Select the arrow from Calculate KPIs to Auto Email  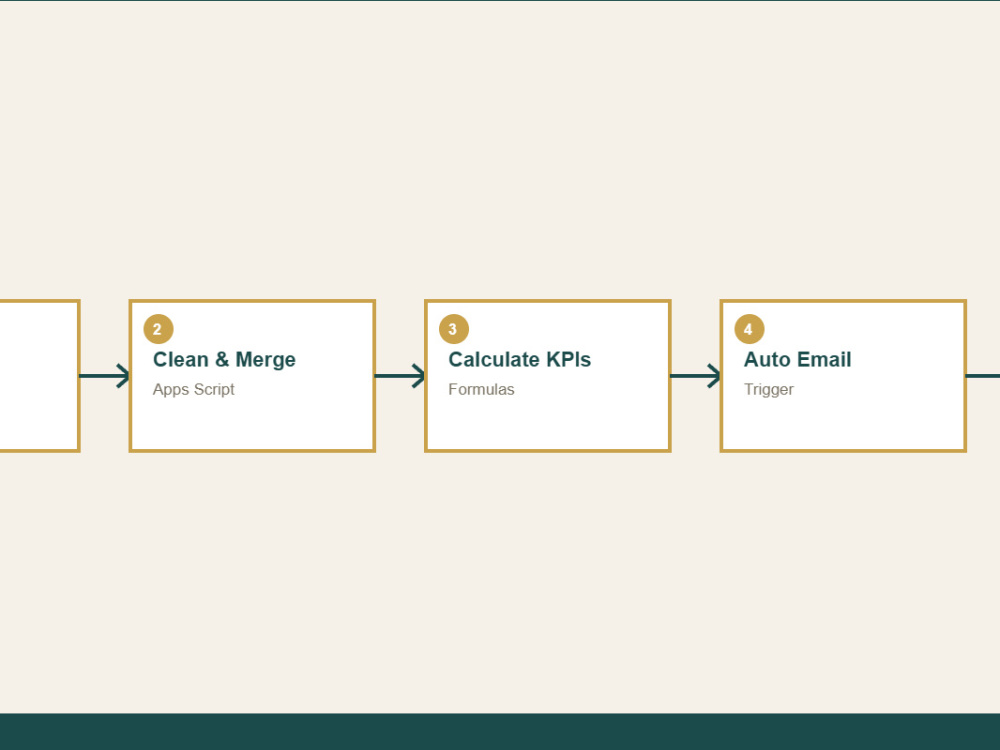695,376
